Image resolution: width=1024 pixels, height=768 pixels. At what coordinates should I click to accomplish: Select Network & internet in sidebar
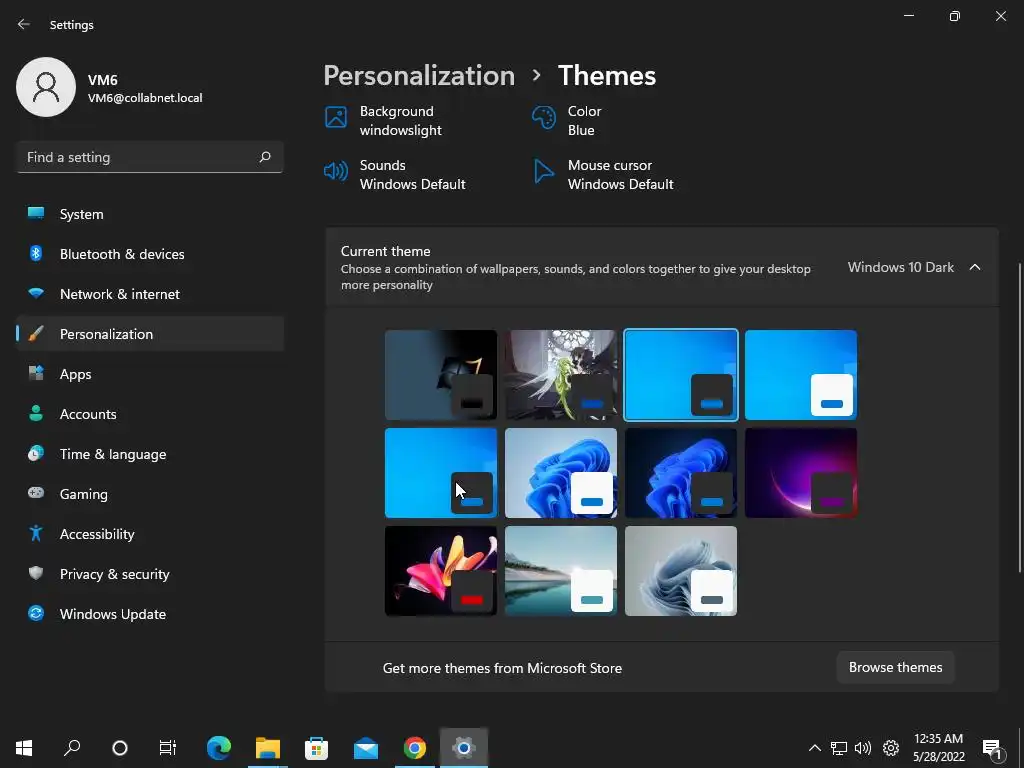pyautogui.click(x=150, y=294)
